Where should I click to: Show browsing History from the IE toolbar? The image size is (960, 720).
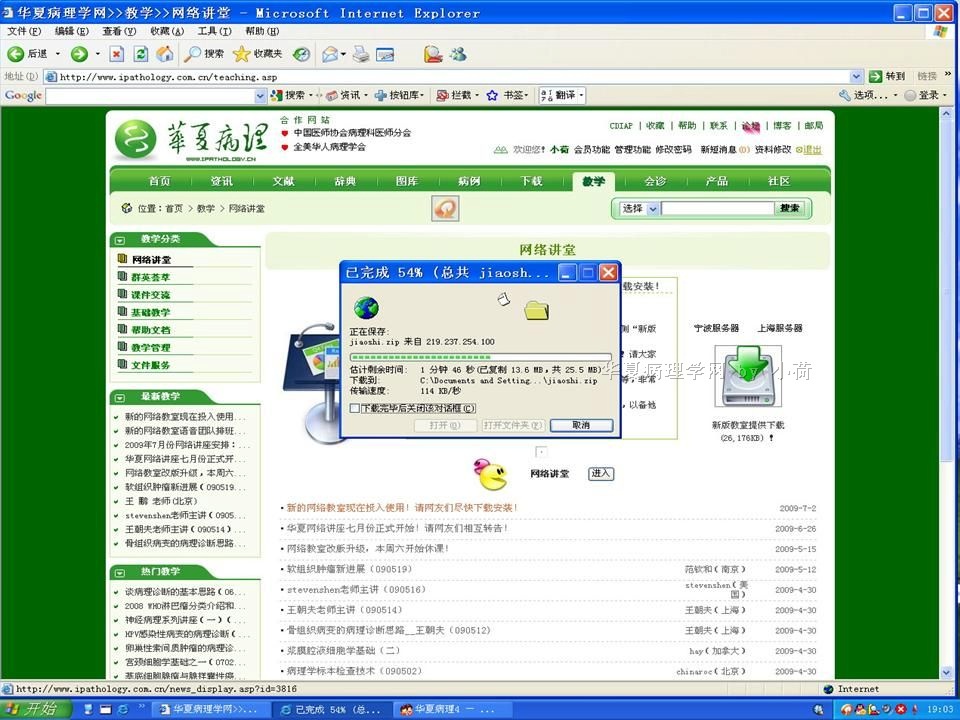pyautogui.click(x=301, y=54)
